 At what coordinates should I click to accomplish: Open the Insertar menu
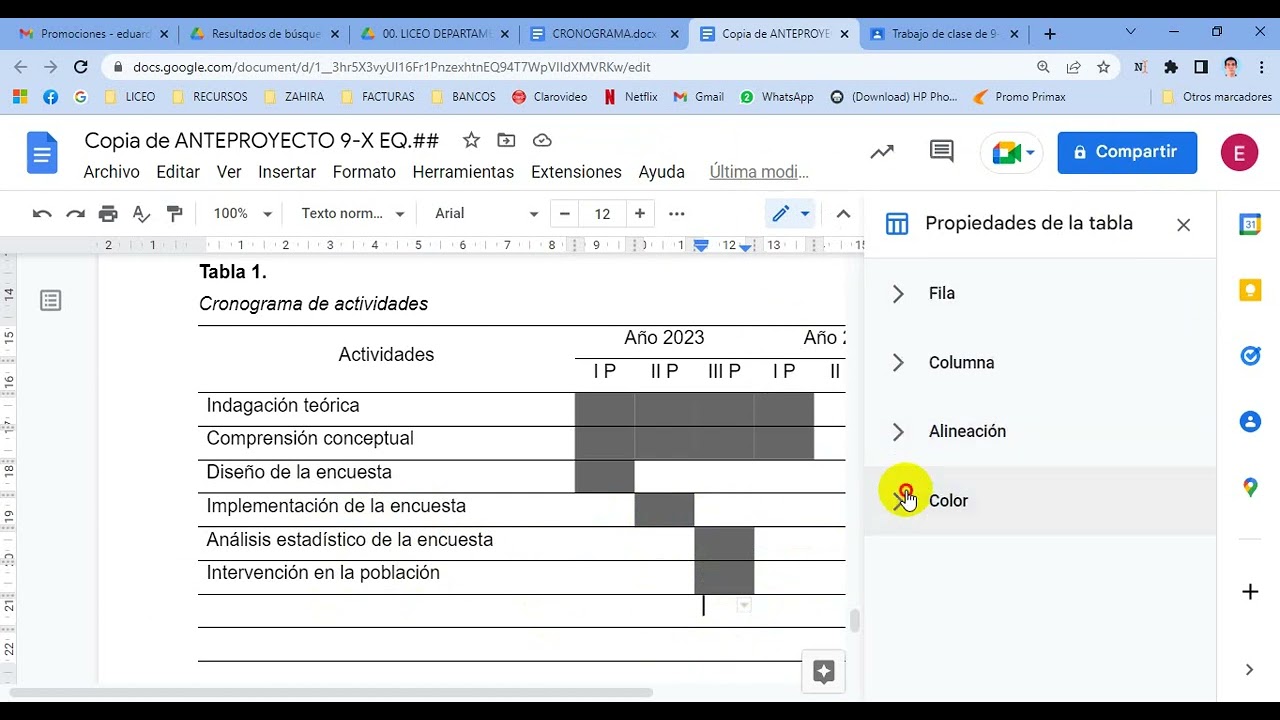point(287,172)
